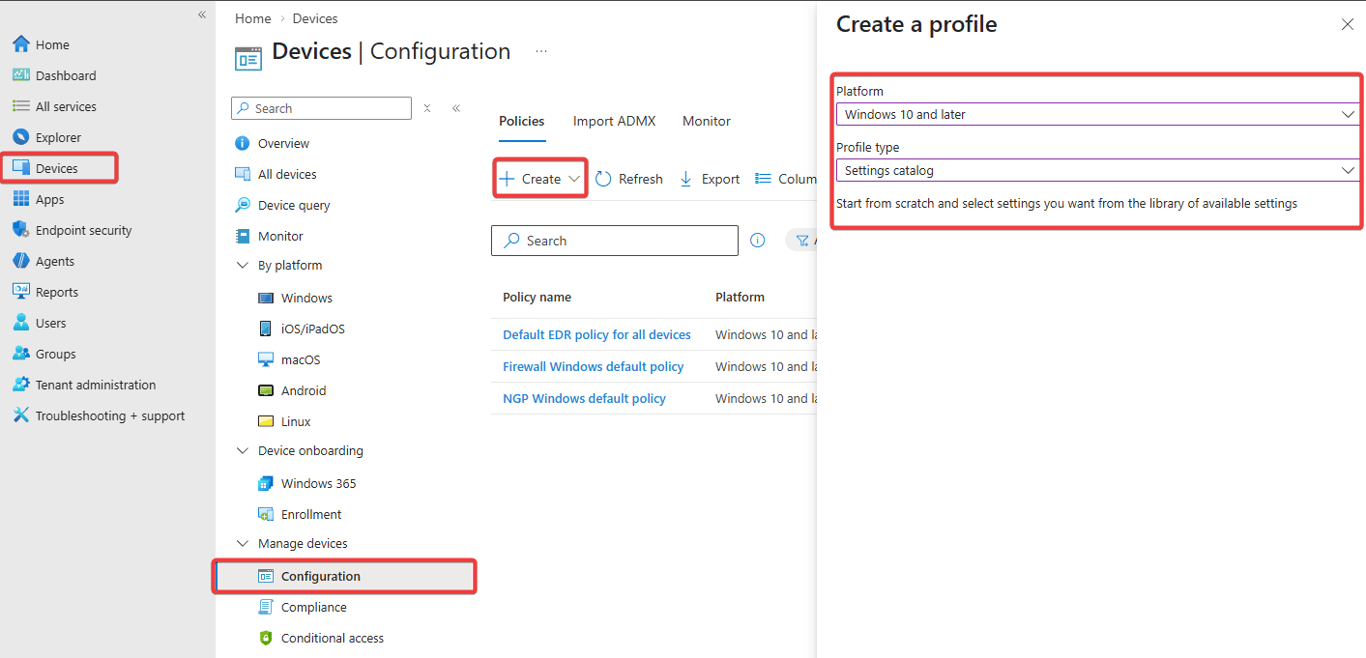This screenshot has height=658, width=1366.
Task: Open NGP Windows default policy
Action: [x=584, y=399]
